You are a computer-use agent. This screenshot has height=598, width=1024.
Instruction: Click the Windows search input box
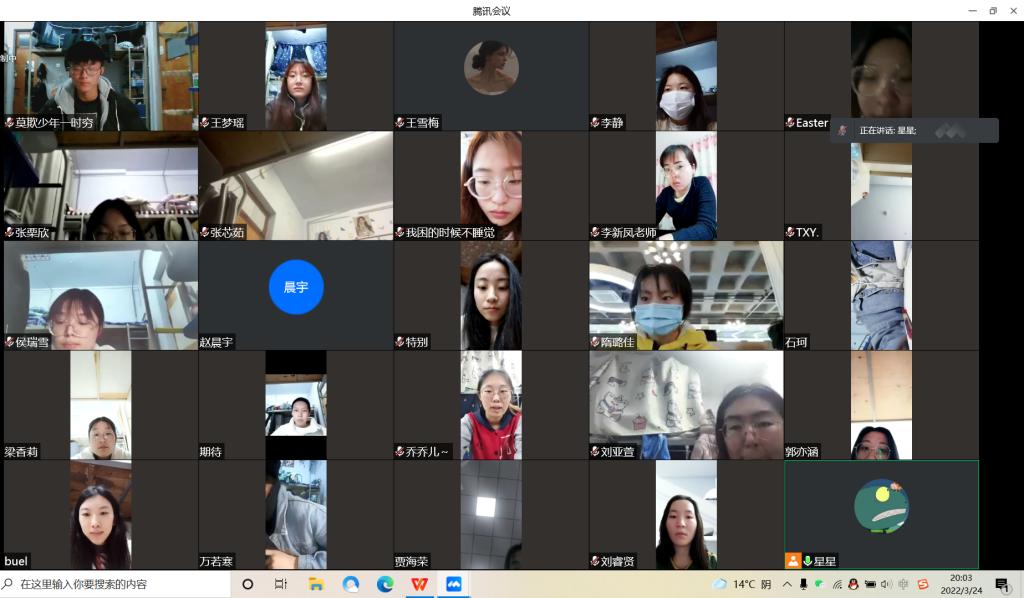pos(120,584)
